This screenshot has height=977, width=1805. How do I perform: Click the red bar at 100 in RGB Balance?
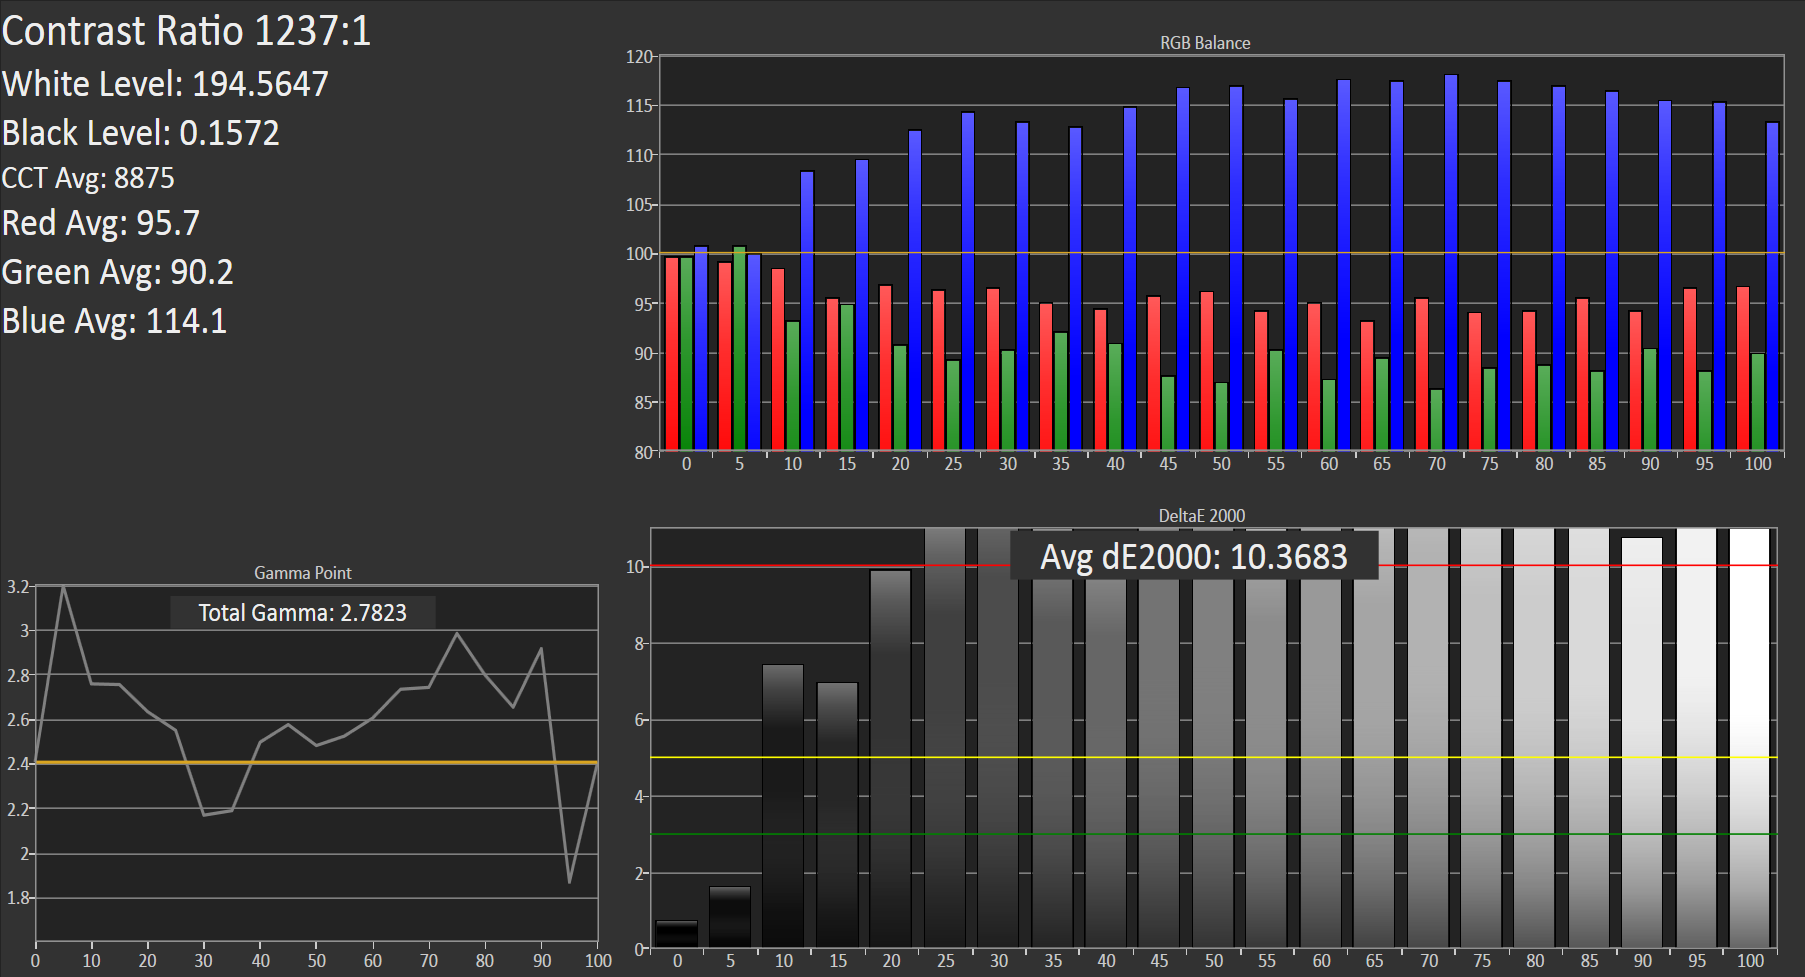[1743, 368]
